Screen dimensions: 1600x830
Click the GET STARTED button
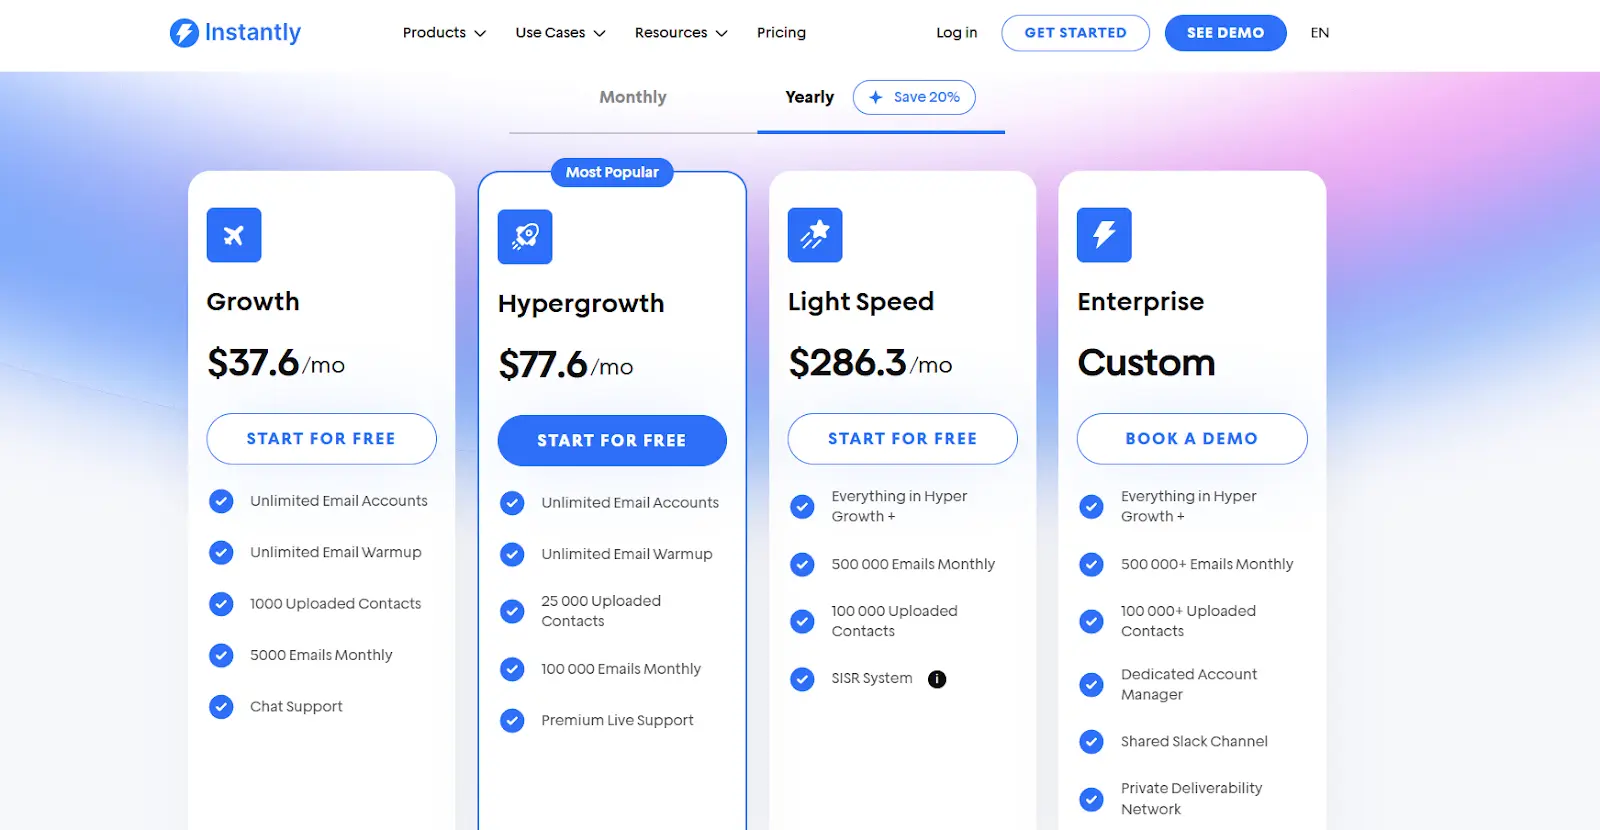(1075, 33)
